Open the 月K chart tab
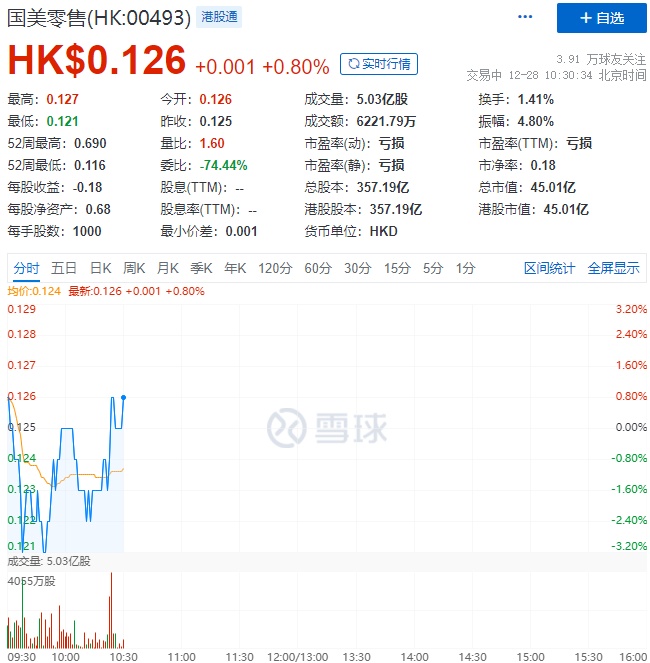The width and height of the screenshot is (650, 663). (x=167, y=268)
